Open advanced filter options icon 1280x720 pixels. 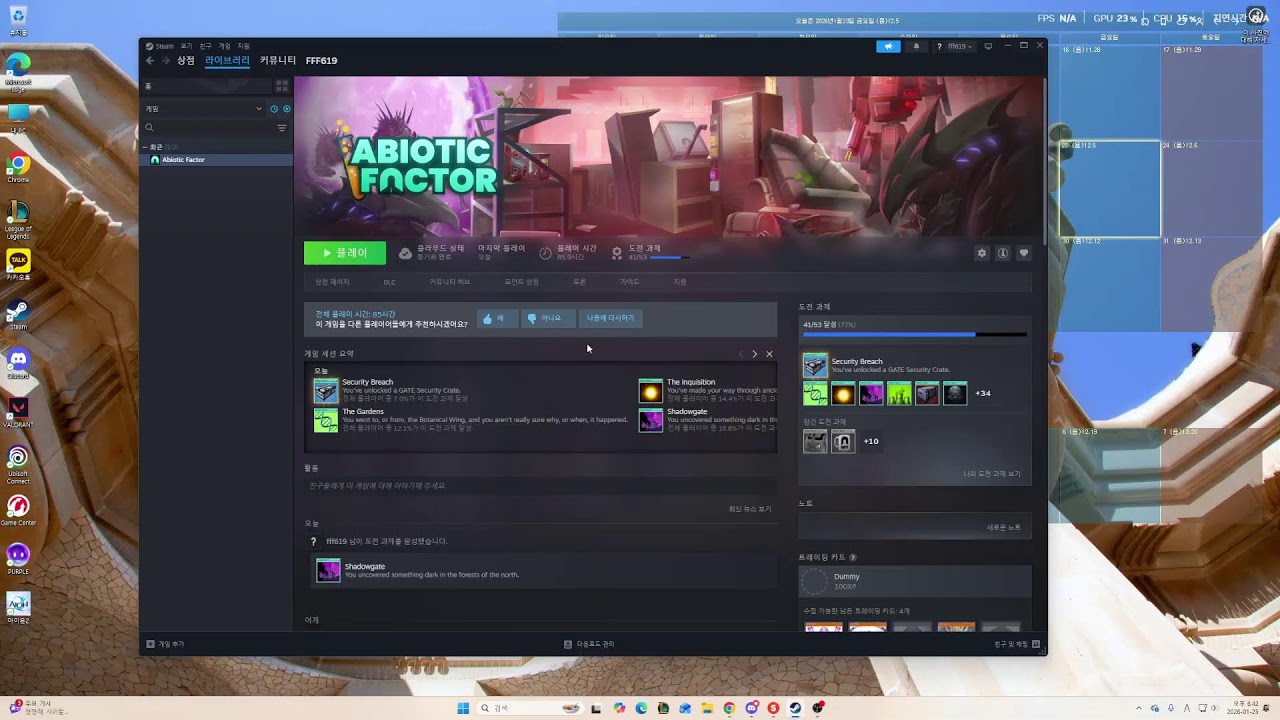(282, 128)
